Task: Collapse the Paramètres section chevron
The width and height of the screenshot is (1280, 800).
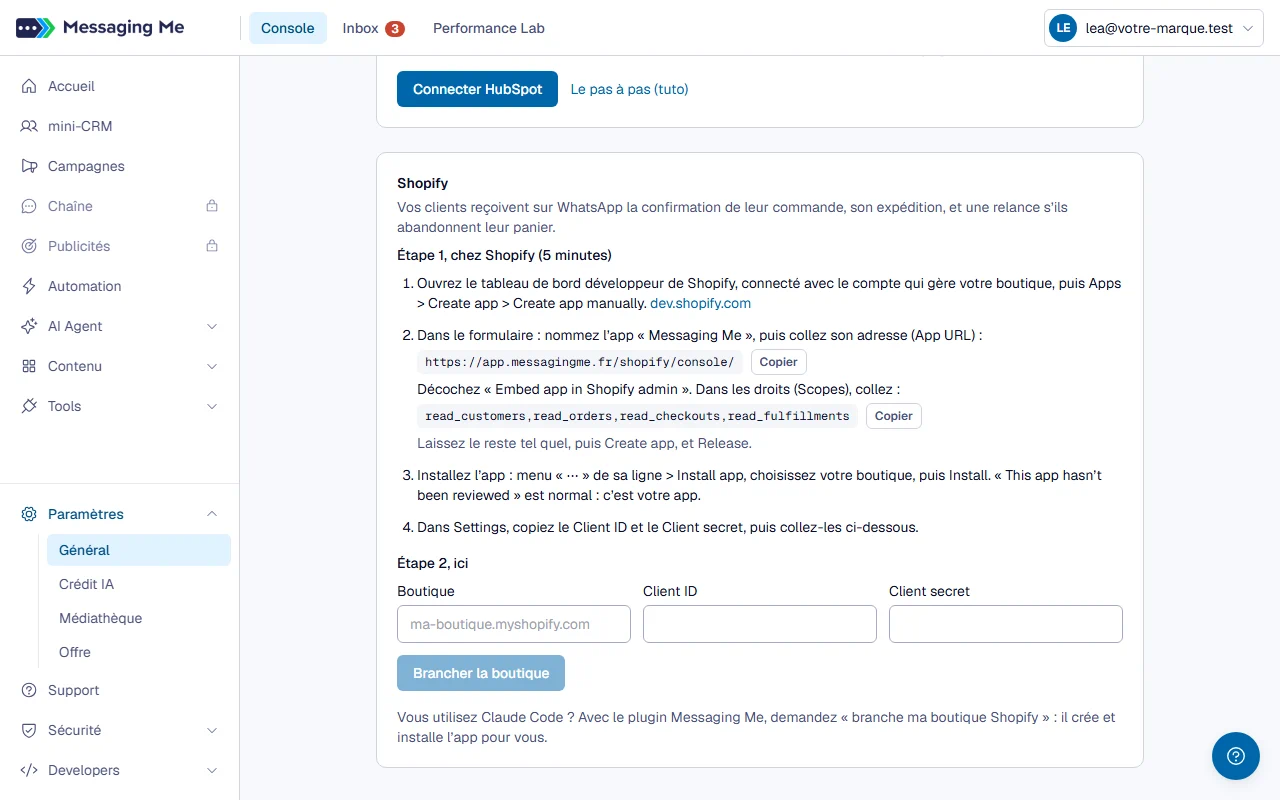Action: [x=212, y=514]
